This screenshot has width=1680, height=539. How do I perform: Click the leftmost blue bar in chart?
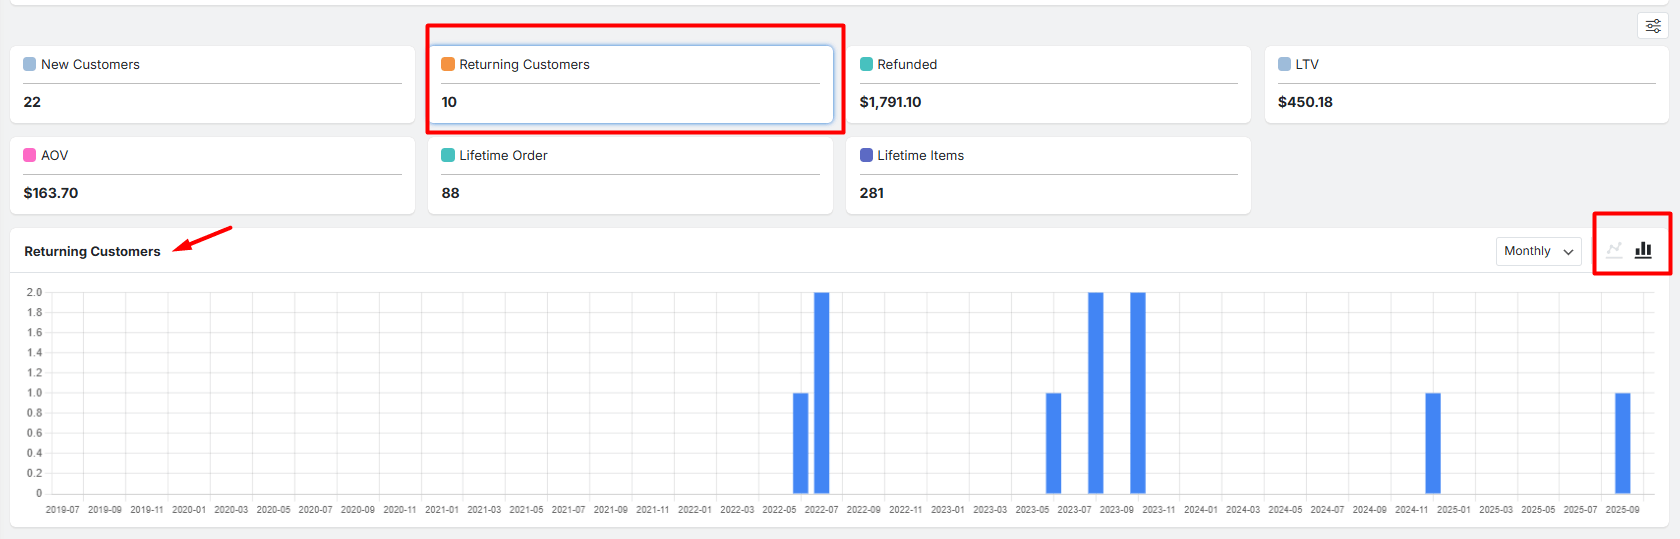click(800, 443)
